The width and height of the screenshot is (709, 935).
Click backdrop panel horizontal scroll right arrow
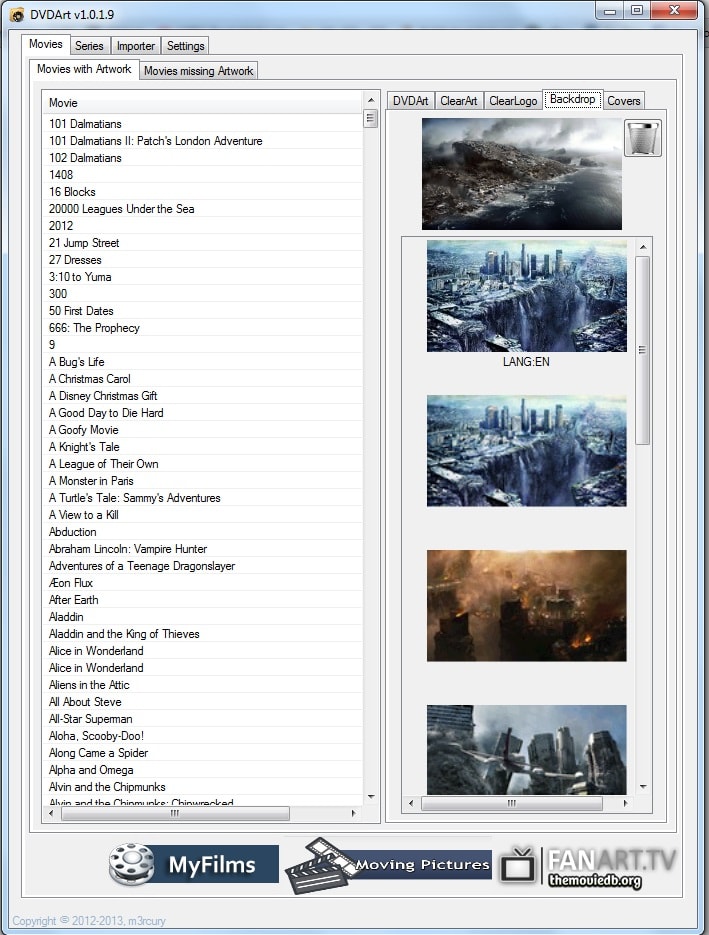[626, 804]
